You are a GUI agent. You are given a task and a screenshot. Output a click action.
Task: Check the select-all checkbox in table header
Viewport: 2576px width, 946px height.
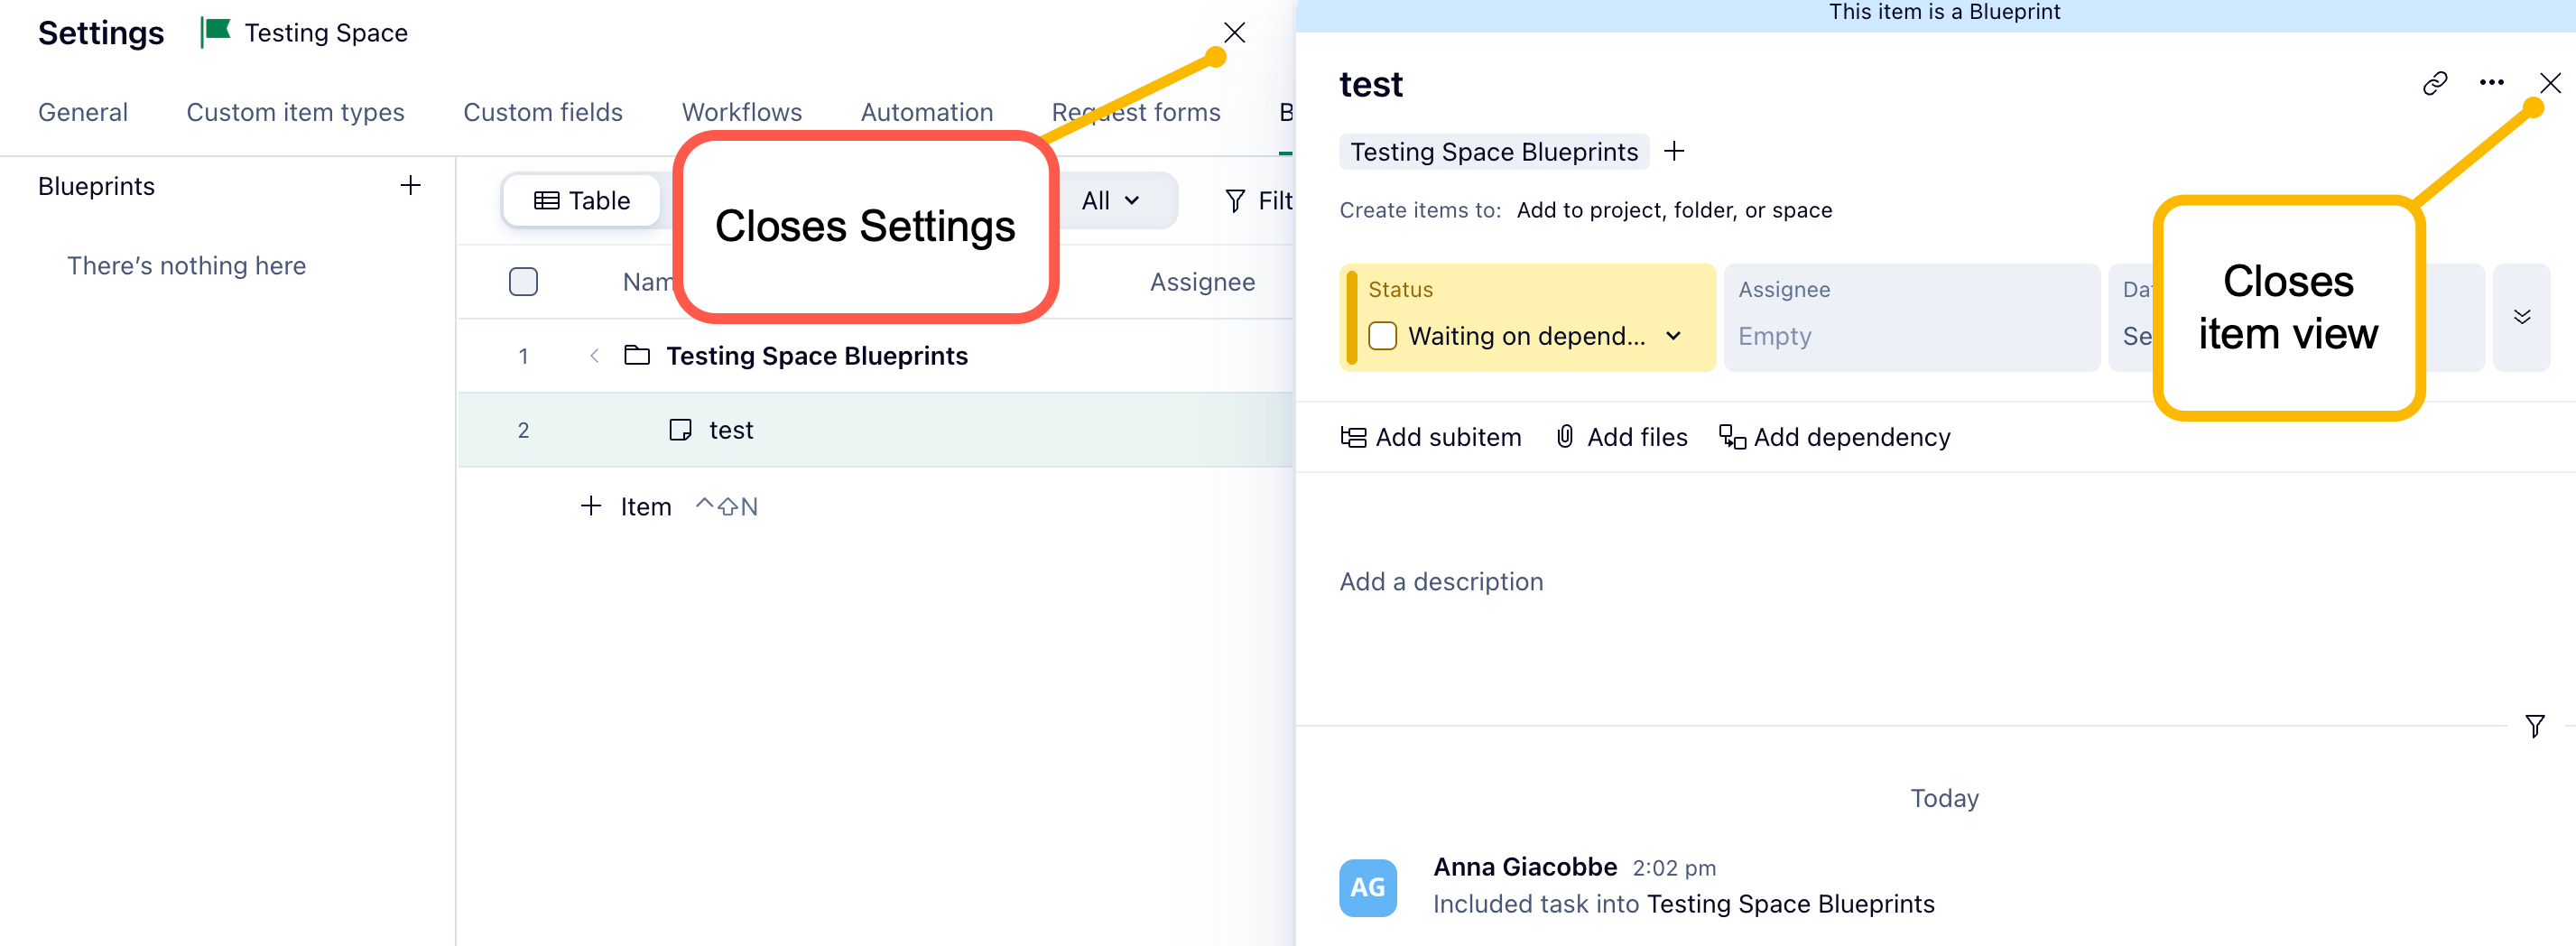pos(523,282)
